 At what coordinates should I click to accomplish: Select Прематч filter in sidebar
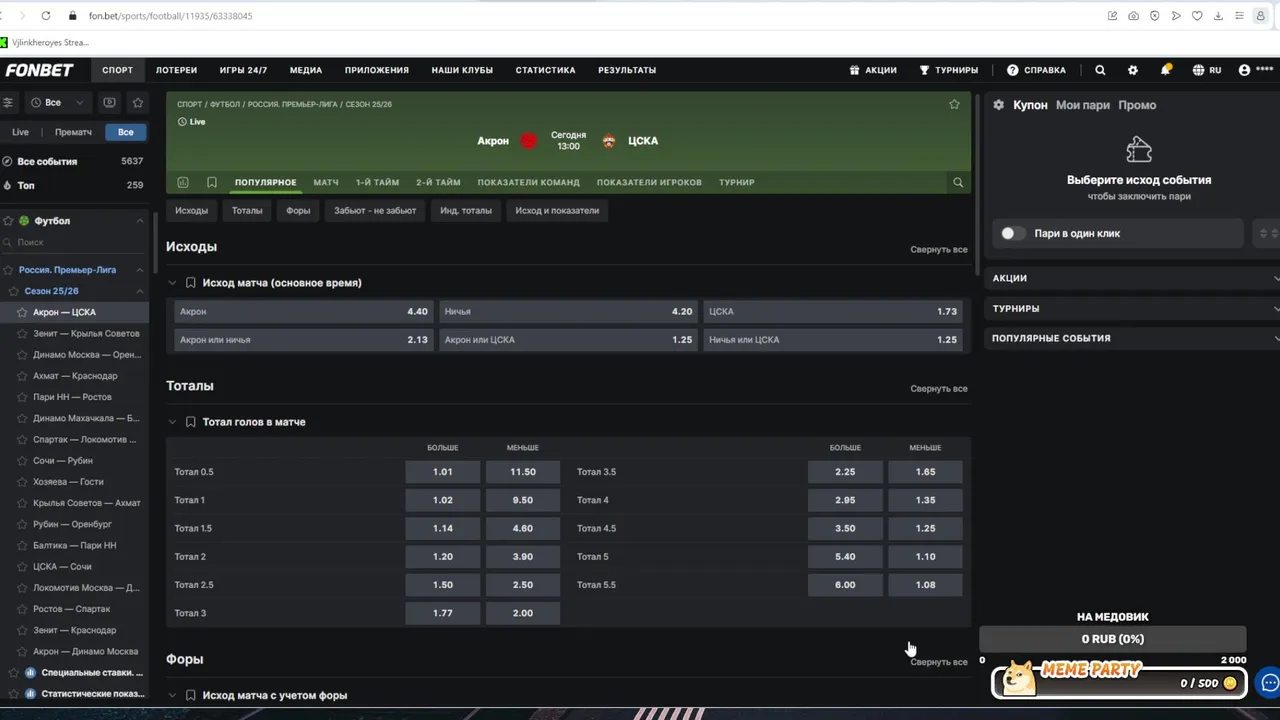coord(73,132)
